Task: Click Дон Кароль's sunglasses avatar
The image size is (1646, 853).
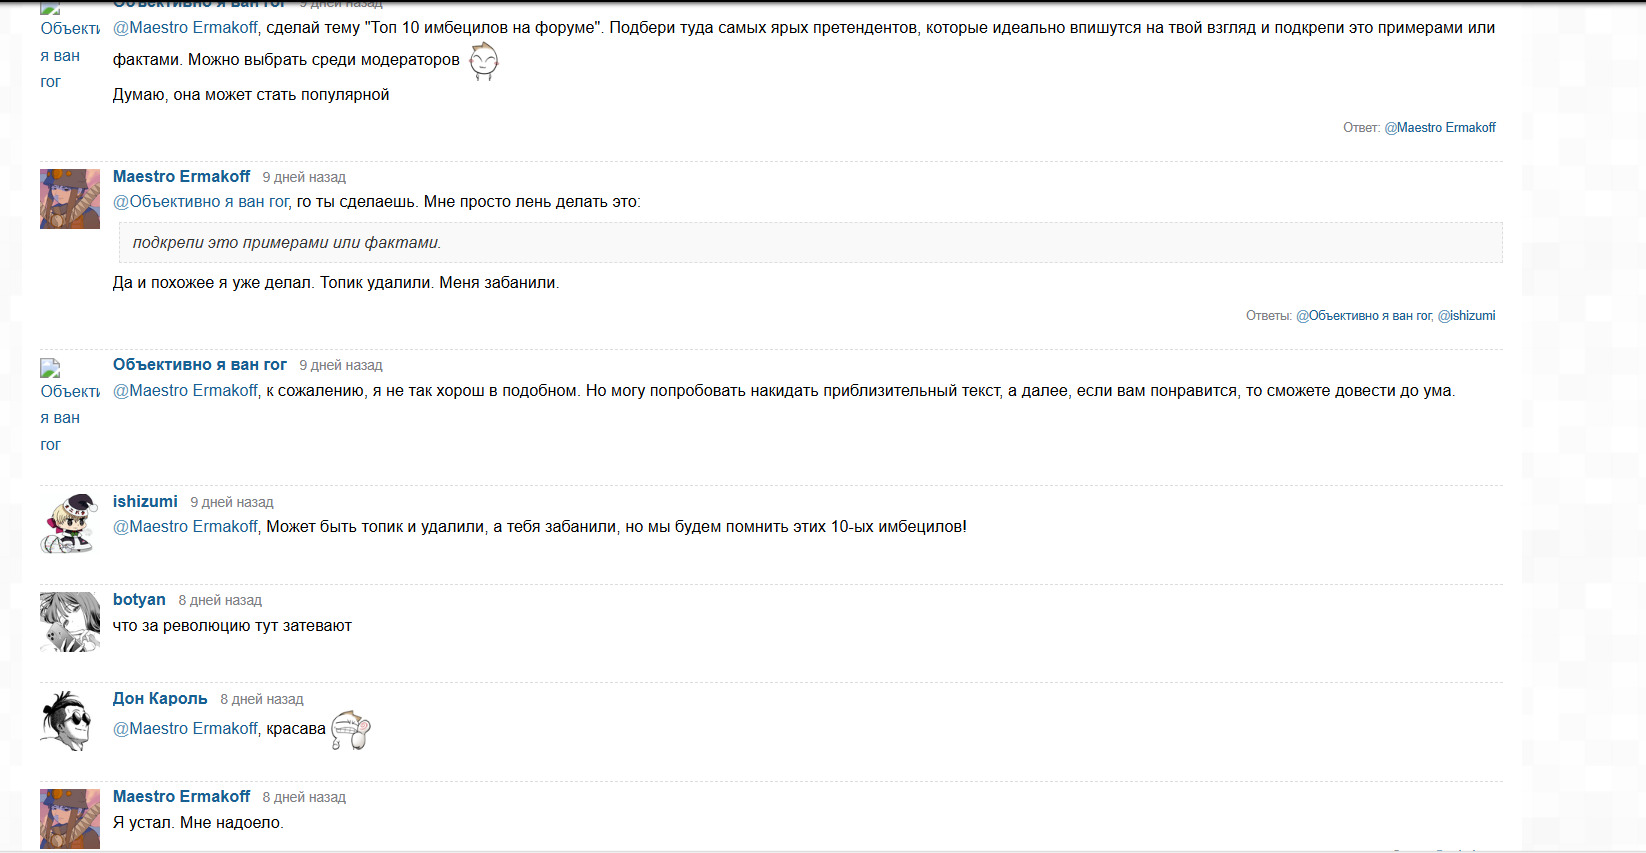Action: [x=70, y=721]
